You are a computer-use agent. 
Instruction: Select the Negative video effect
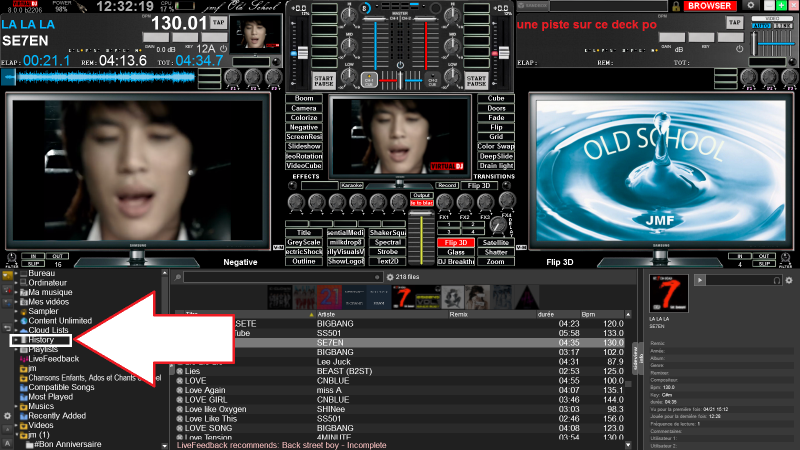click(x=304, y=128)
